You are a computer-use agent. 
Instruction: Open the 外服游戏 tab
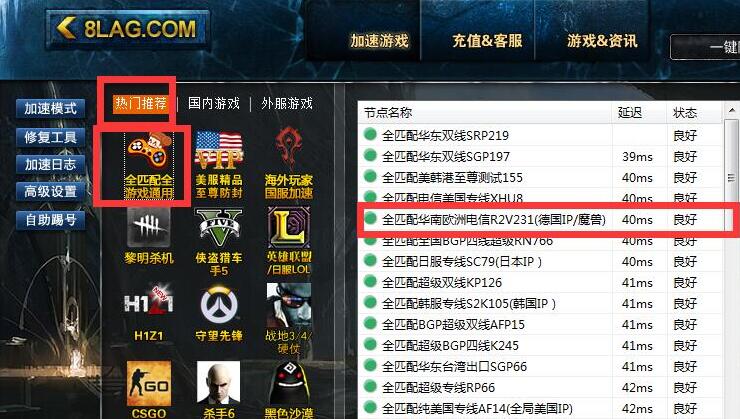pos(287,103)
